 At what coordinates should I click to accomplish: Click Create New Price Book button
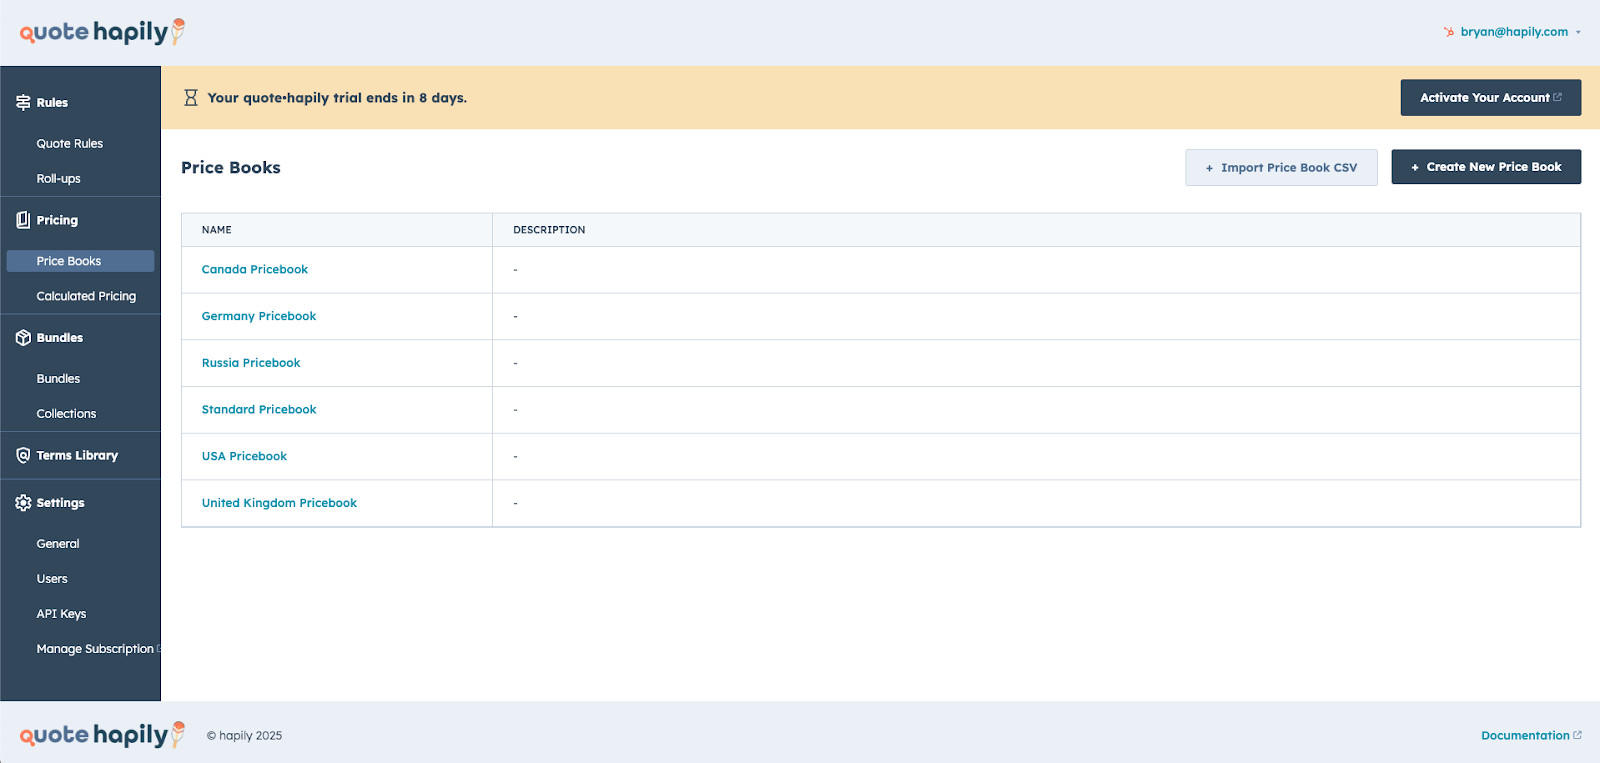(1485, 167)
